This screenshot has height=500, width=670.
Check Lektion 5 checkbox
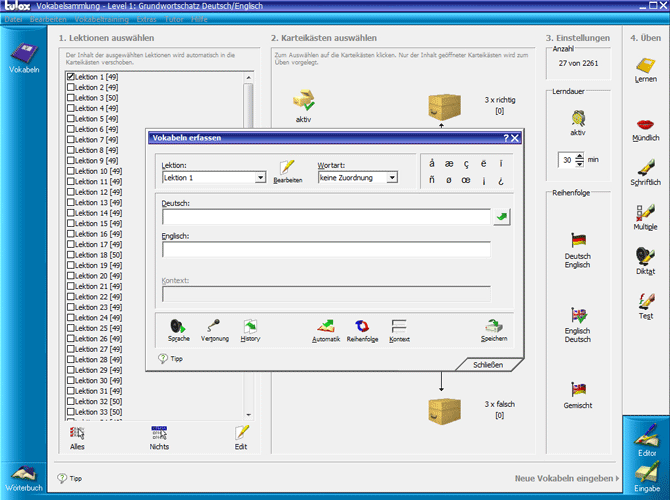tap(71, 118)
